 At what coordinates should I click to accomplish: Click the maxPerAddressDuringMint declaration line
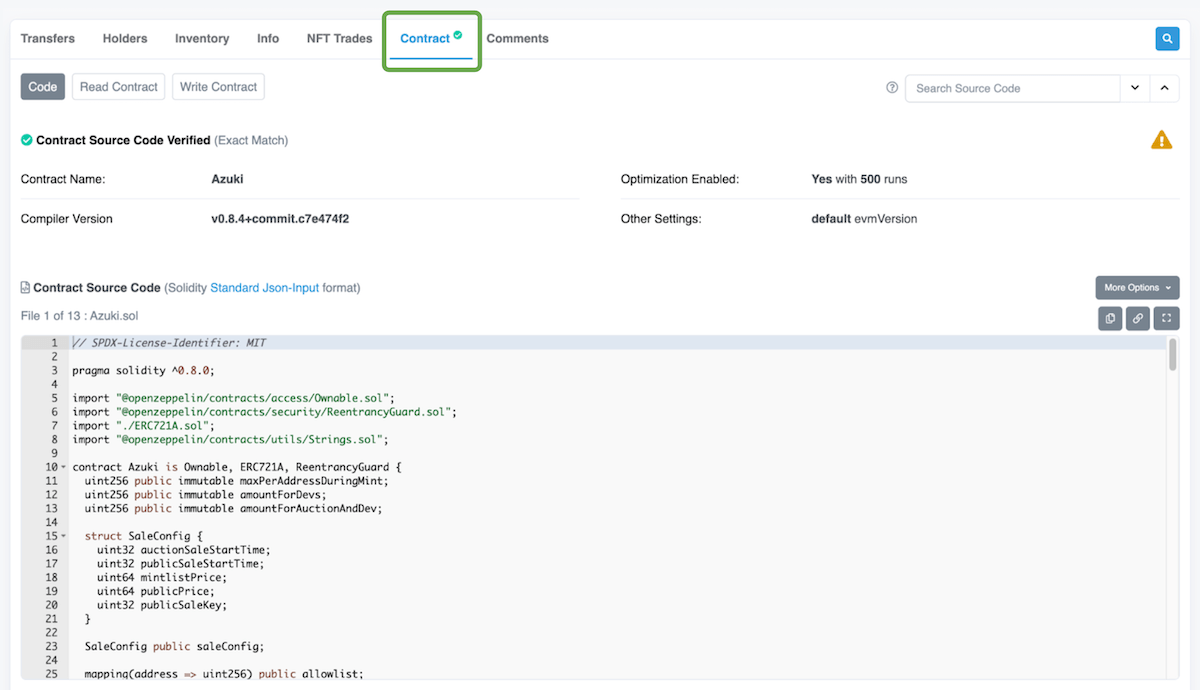coord(236,481)
